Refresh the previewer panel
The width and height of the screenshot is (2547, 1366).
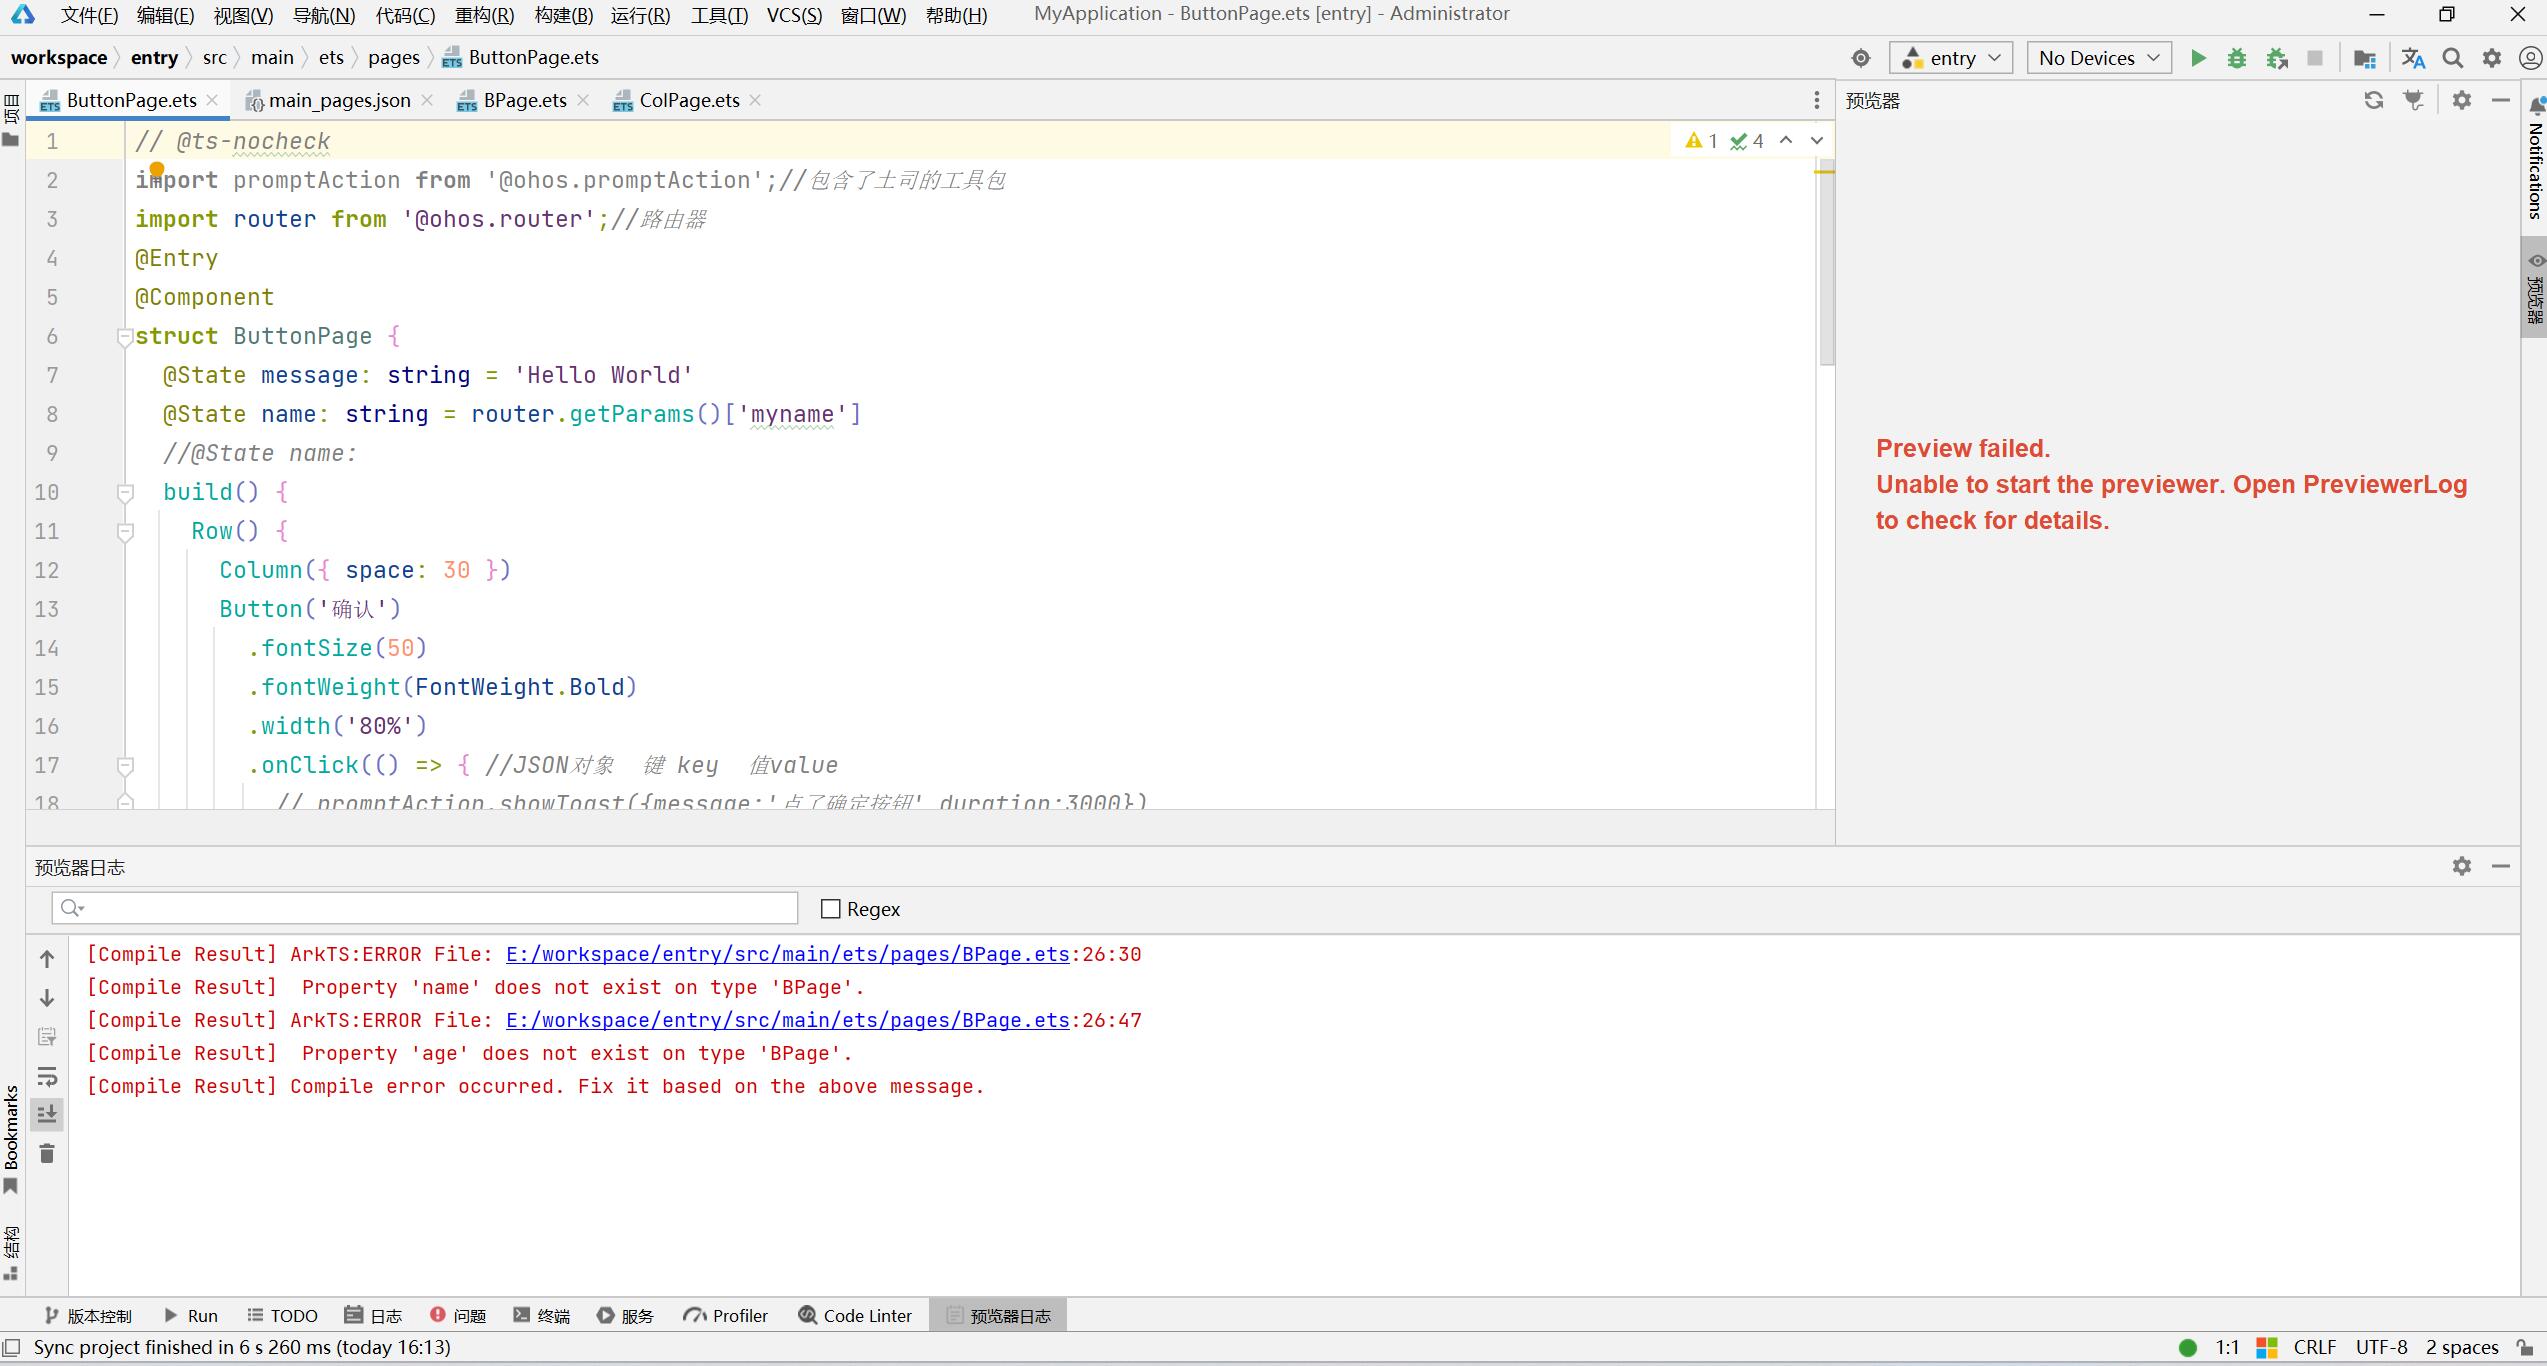click(x=2373, y=100)
